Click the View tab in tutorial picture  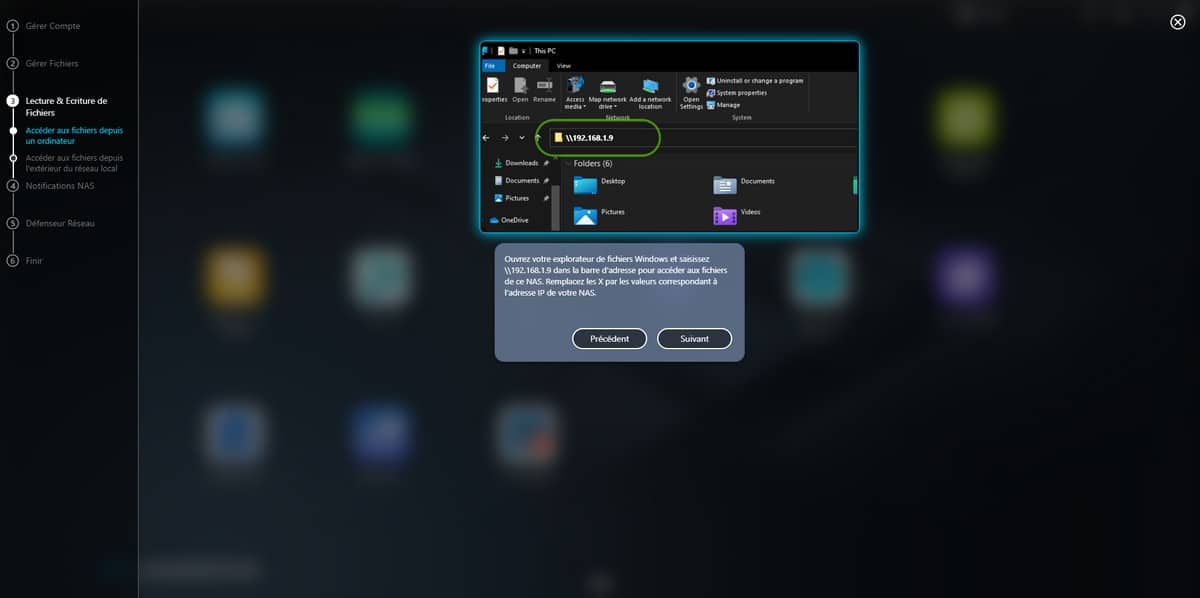(564, 66)
